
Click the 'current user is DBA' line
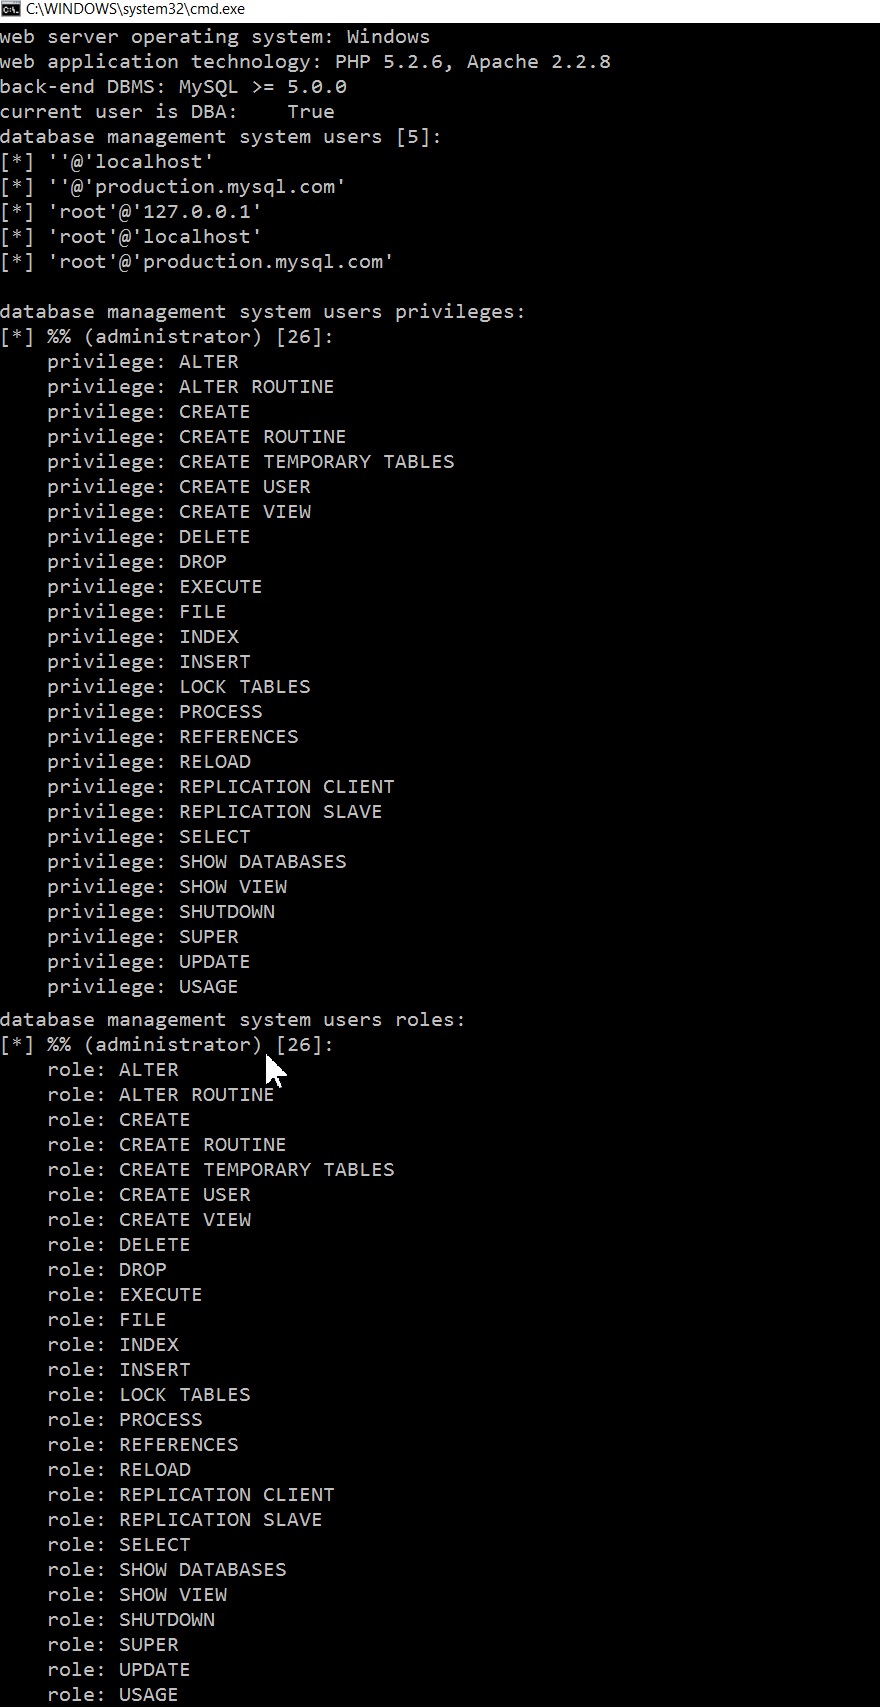tap(167, 112)
